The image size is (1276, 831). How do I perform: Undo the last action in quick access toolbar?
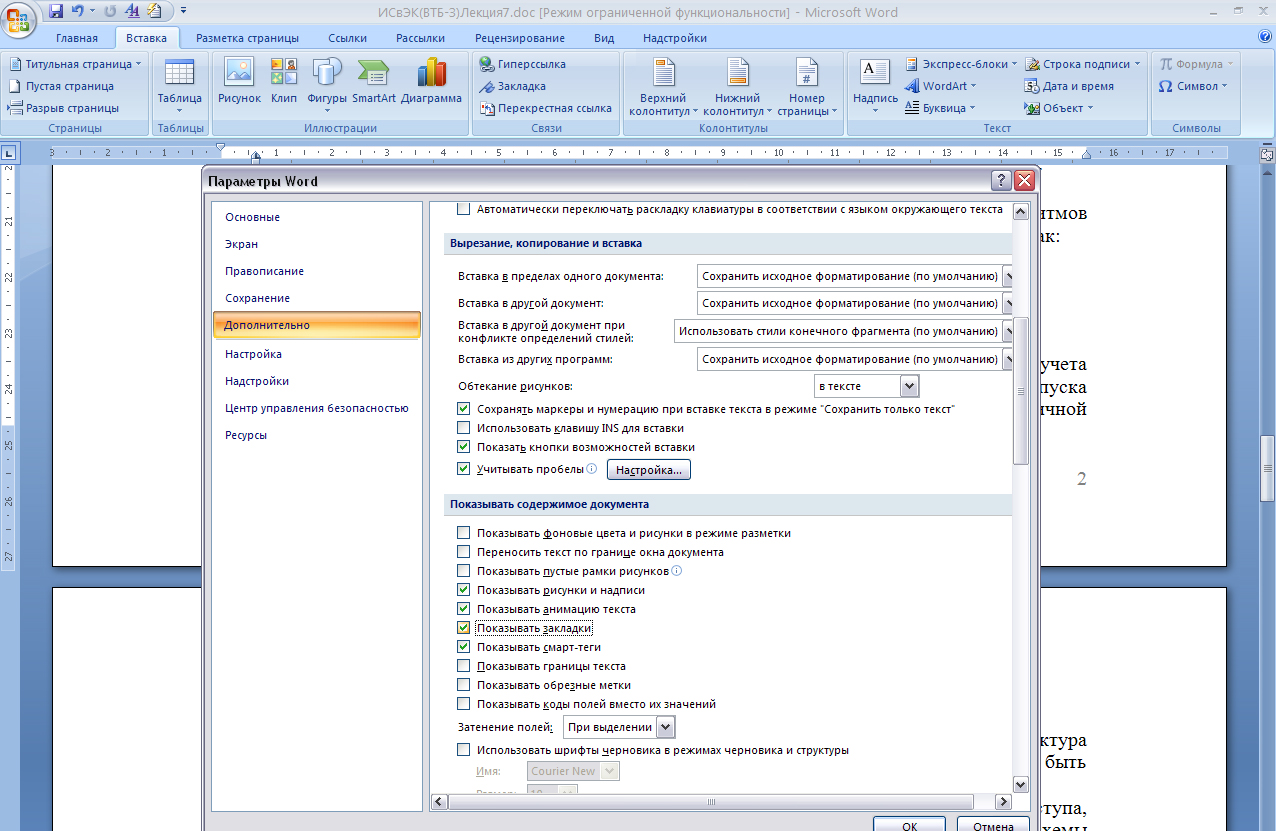(x=77, y=12)
